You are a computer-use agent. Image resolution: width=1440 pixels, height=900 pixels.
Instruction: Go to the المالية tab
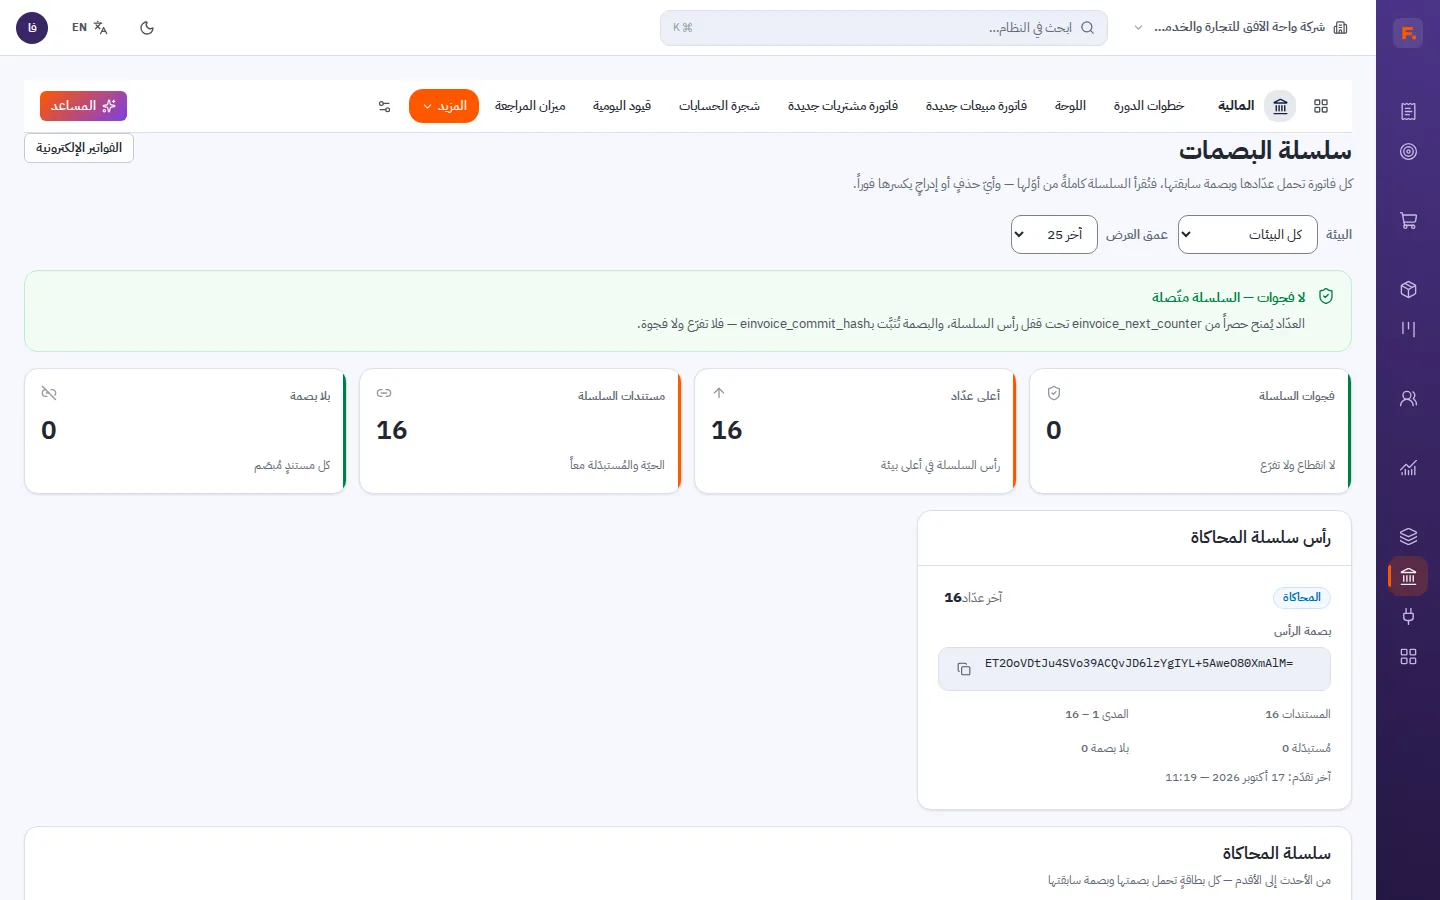tap(1236, 106)
